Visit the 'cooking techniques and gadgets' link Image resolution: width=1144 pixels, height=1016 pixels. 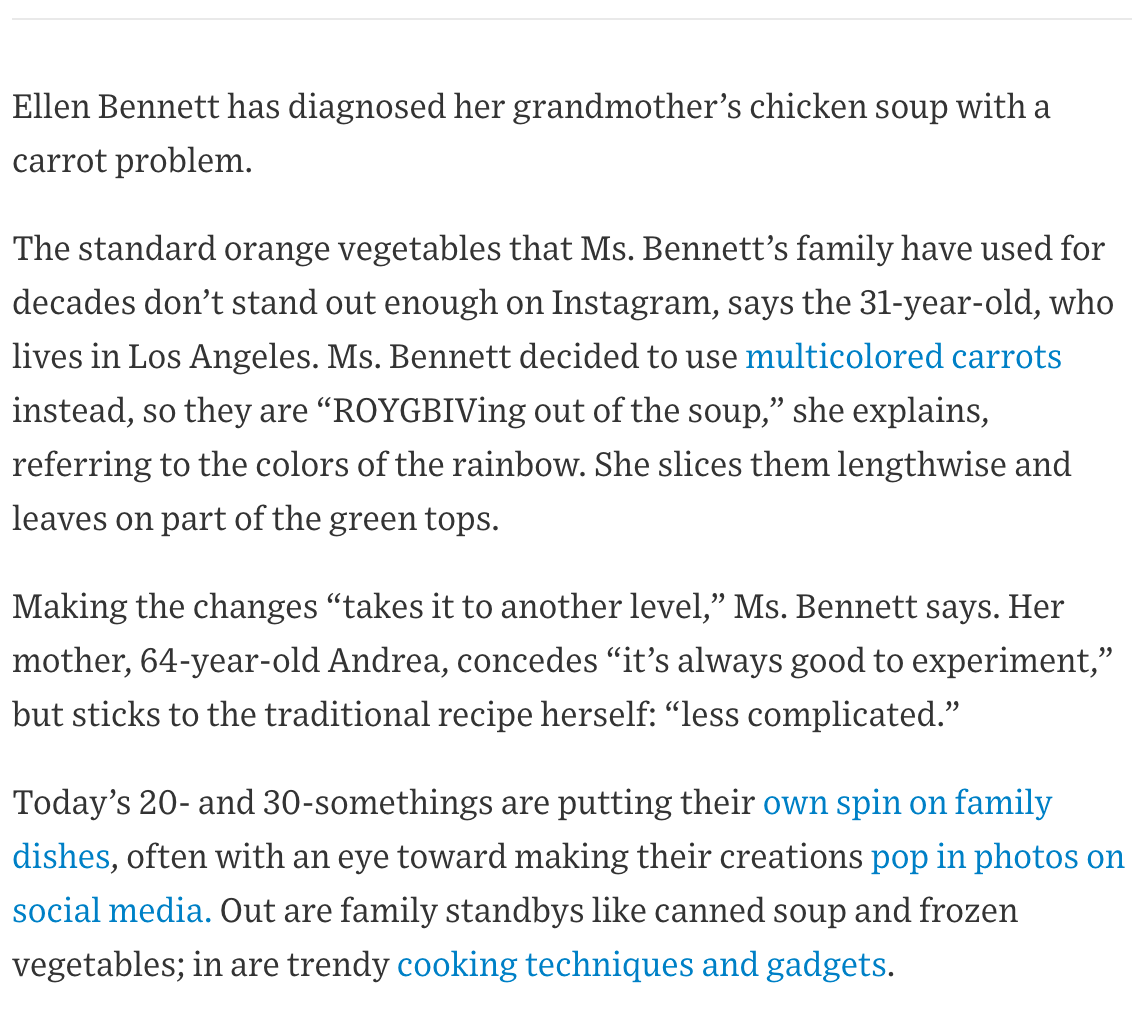pyautogui.click(x=641, y=964)
